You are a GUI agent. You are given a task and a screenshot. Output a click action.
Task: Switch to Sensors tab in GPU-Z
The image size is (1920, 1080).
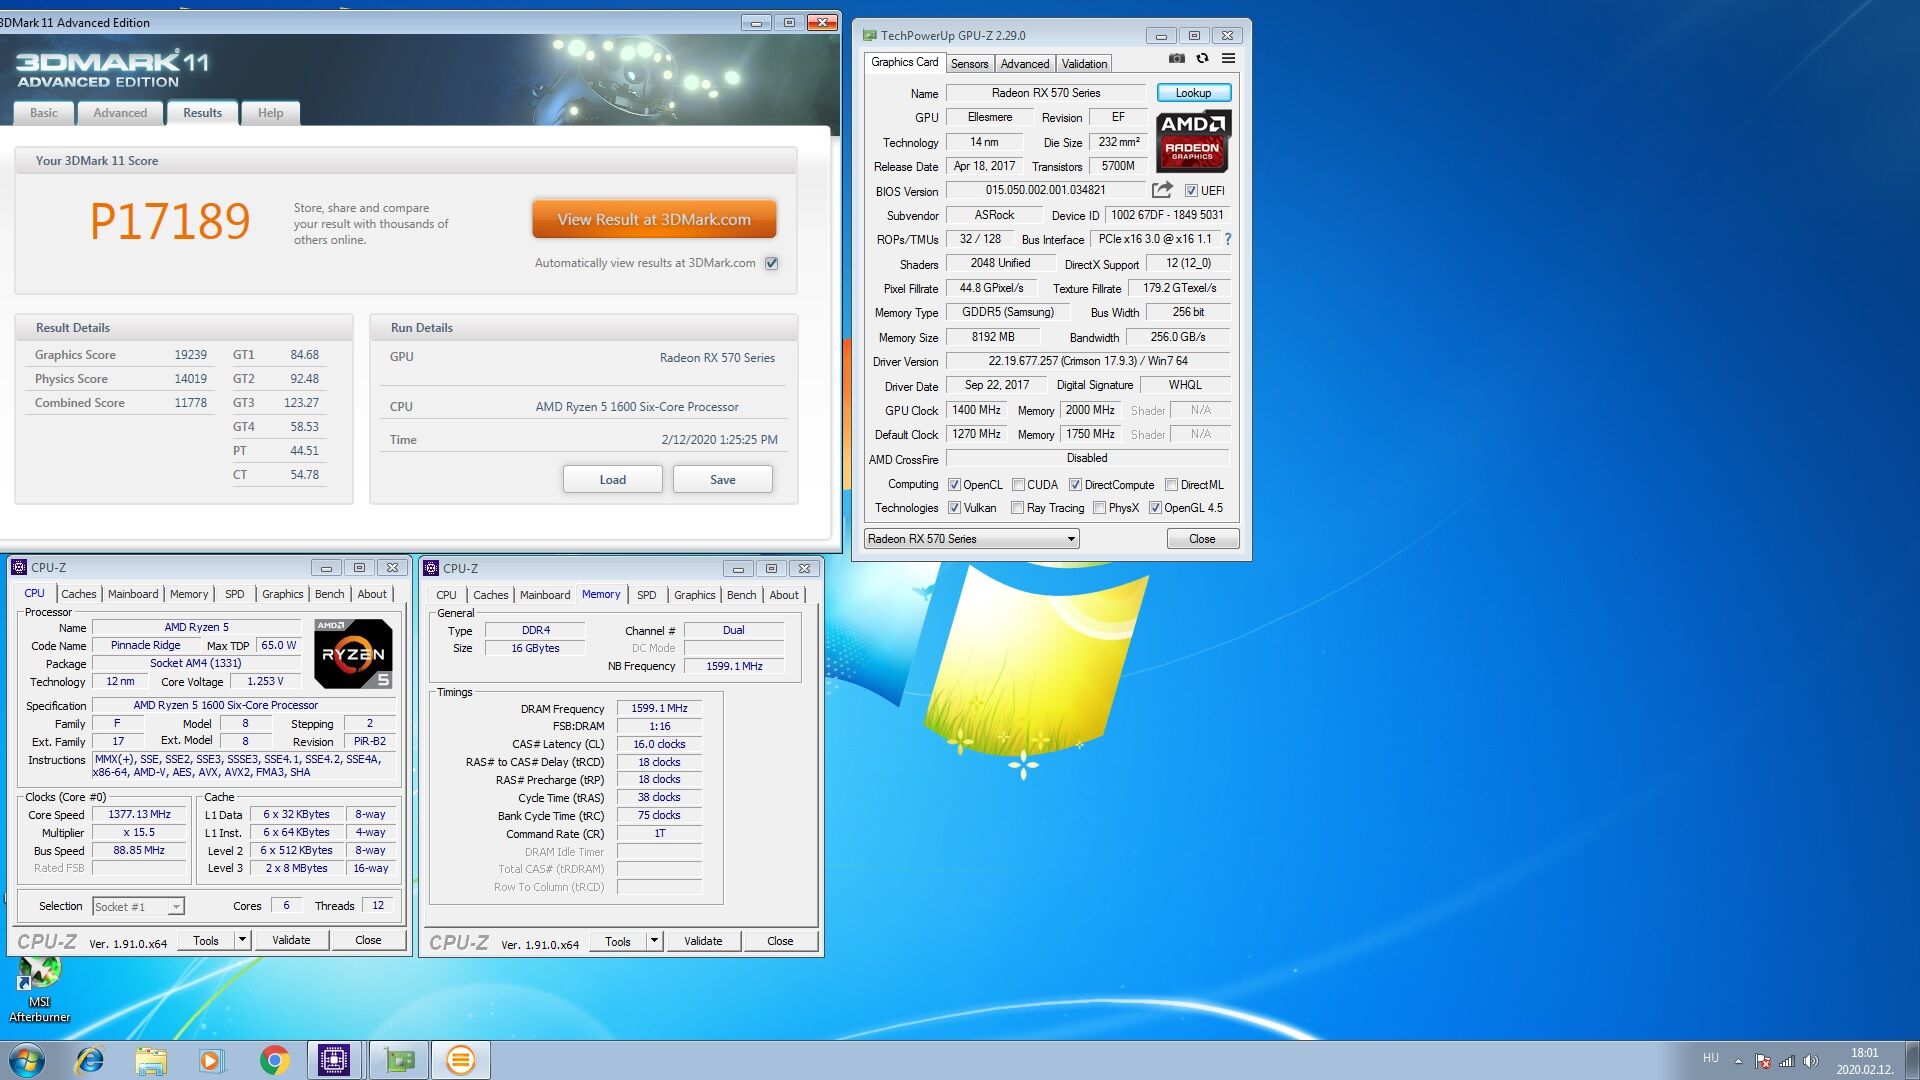point(969,64)
